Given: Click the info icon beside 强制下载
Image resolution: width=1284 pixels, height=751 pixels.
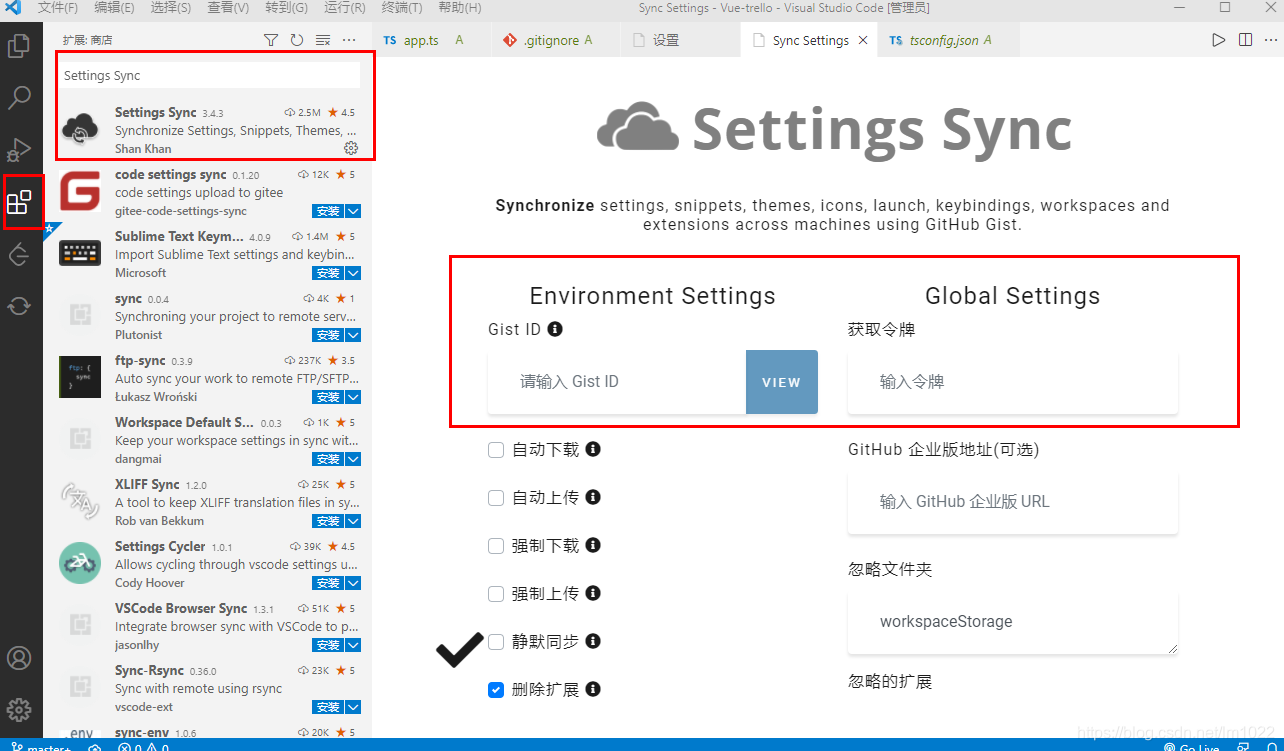Looking at the screenshot, I should point(593,545).
